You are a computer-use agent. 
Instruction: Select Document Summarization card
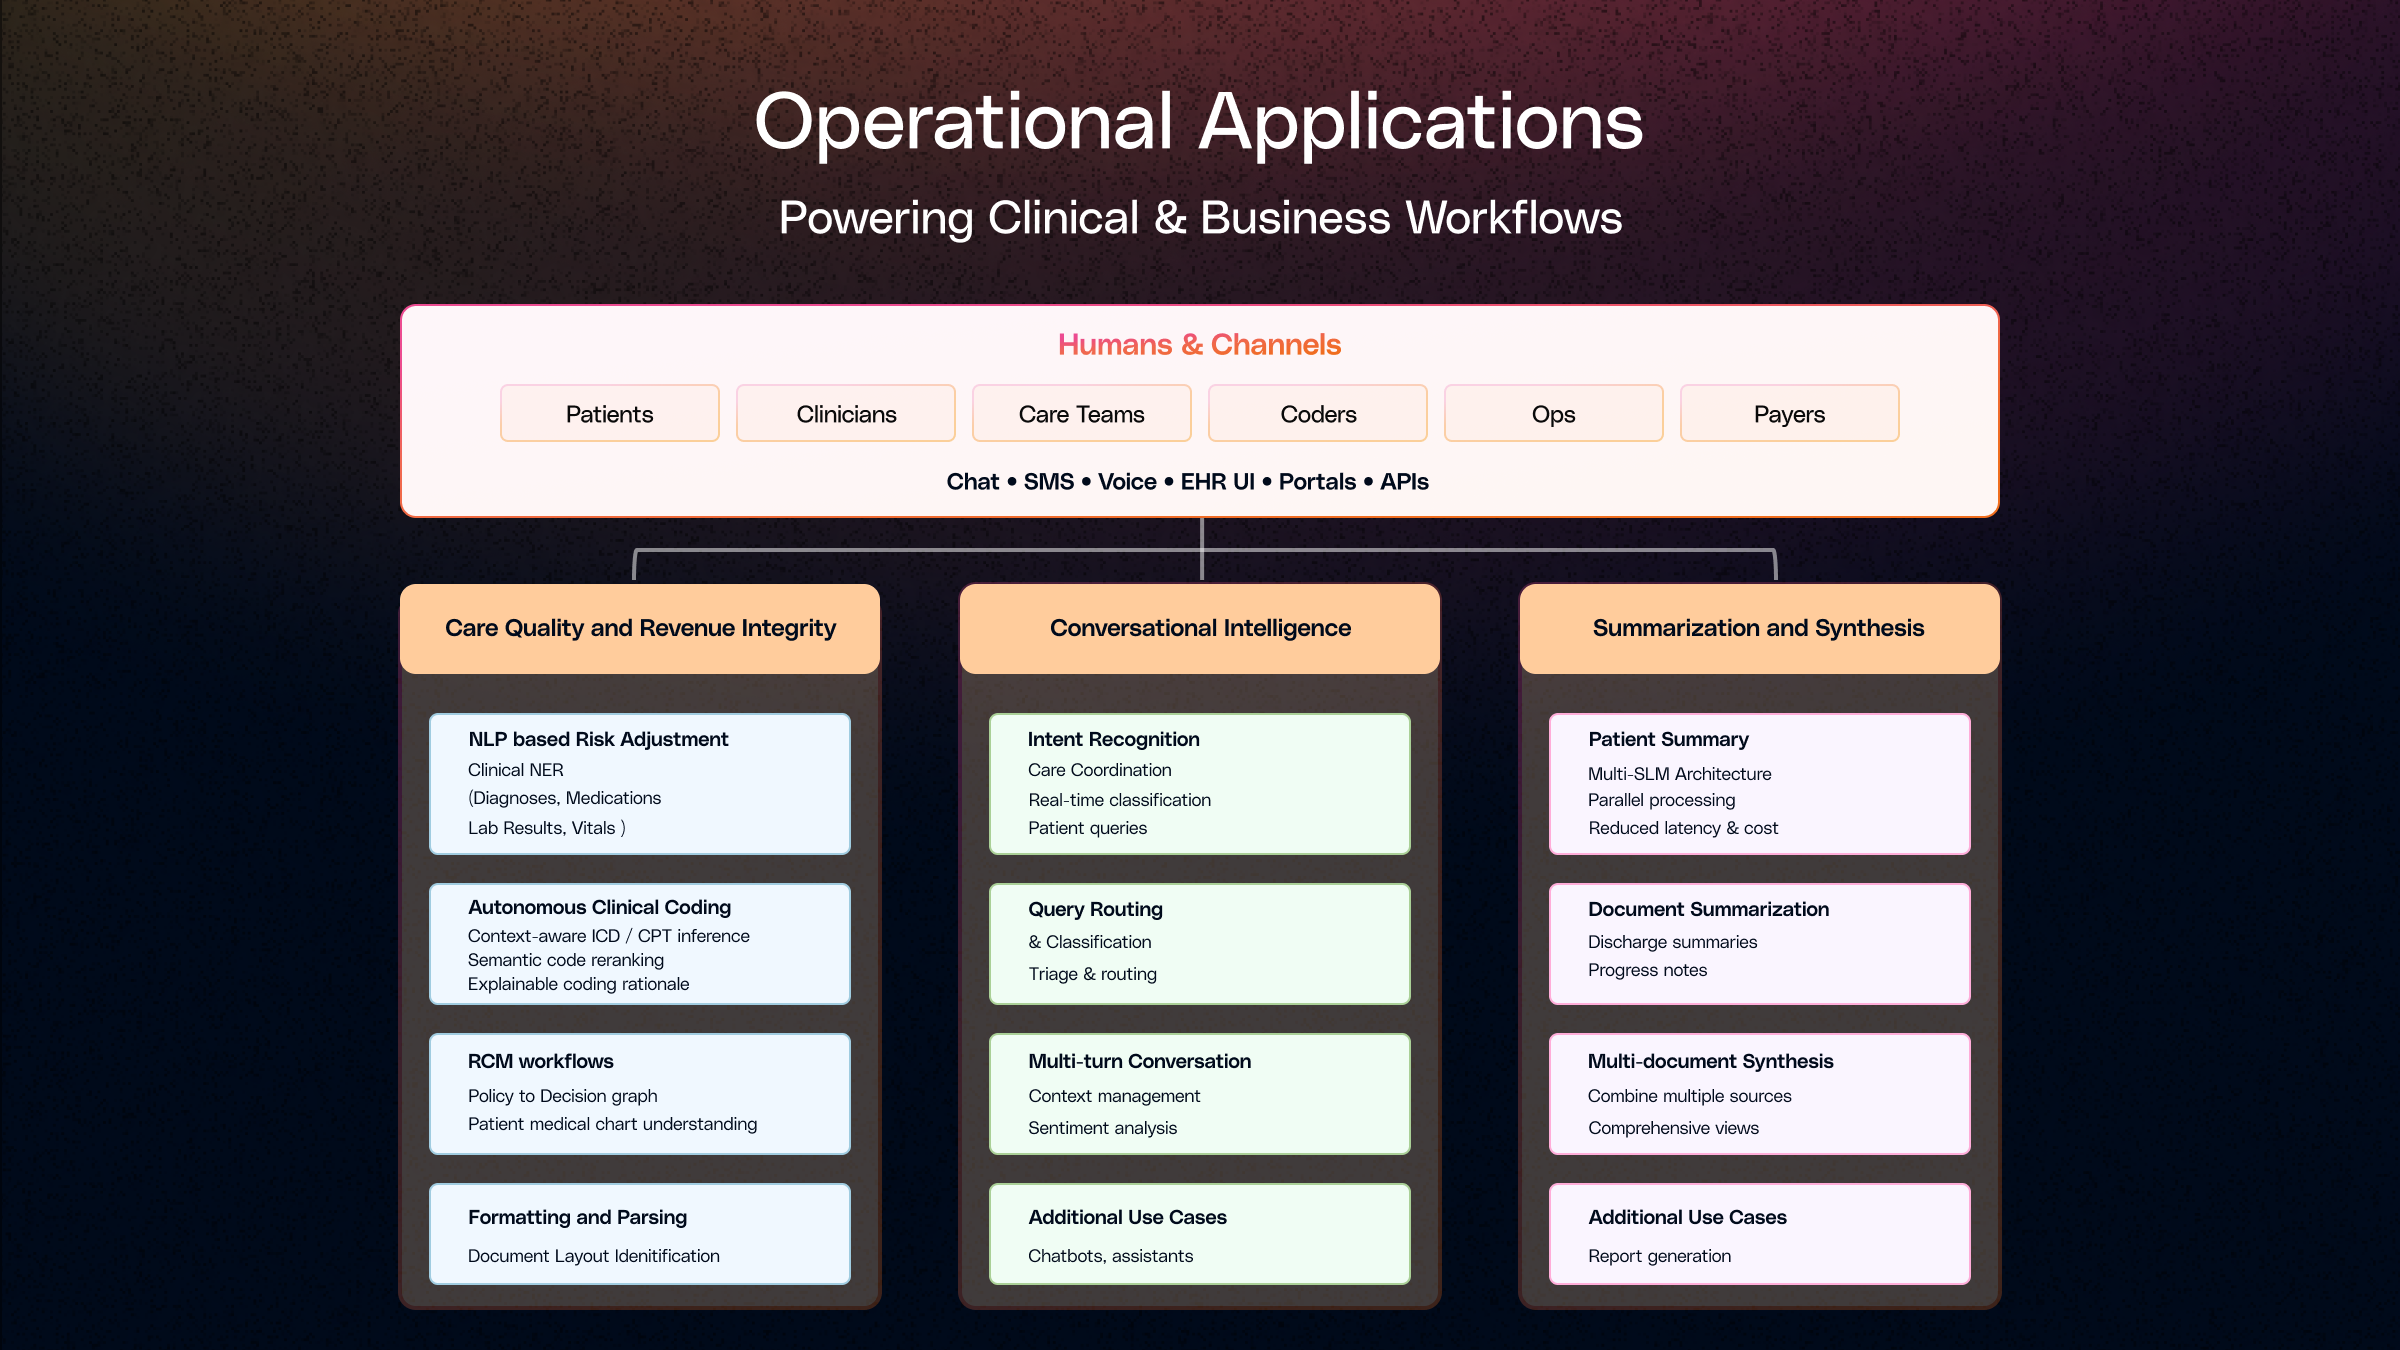pos(1759,943)
